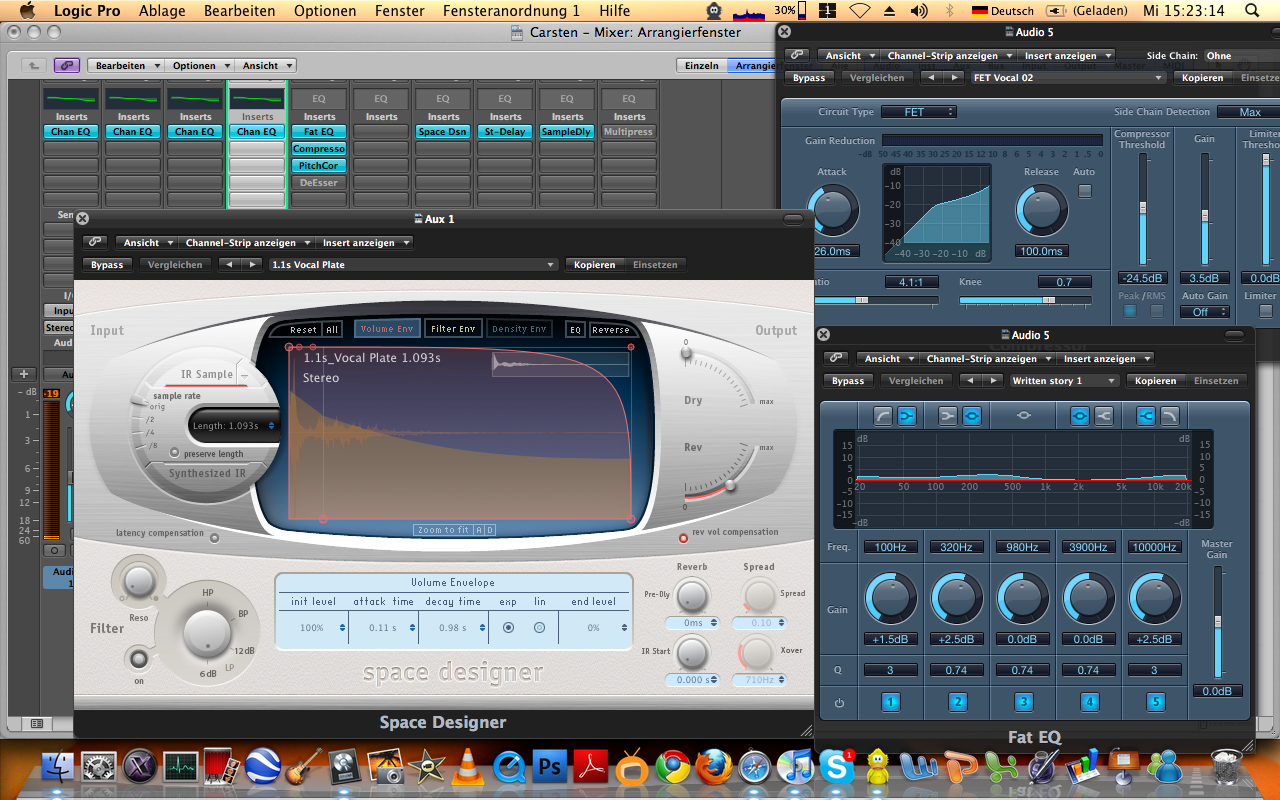Toggle the purple link button in mixer toolbar
The height and width of the screenshot is (800, 1280).
[67, 65]
